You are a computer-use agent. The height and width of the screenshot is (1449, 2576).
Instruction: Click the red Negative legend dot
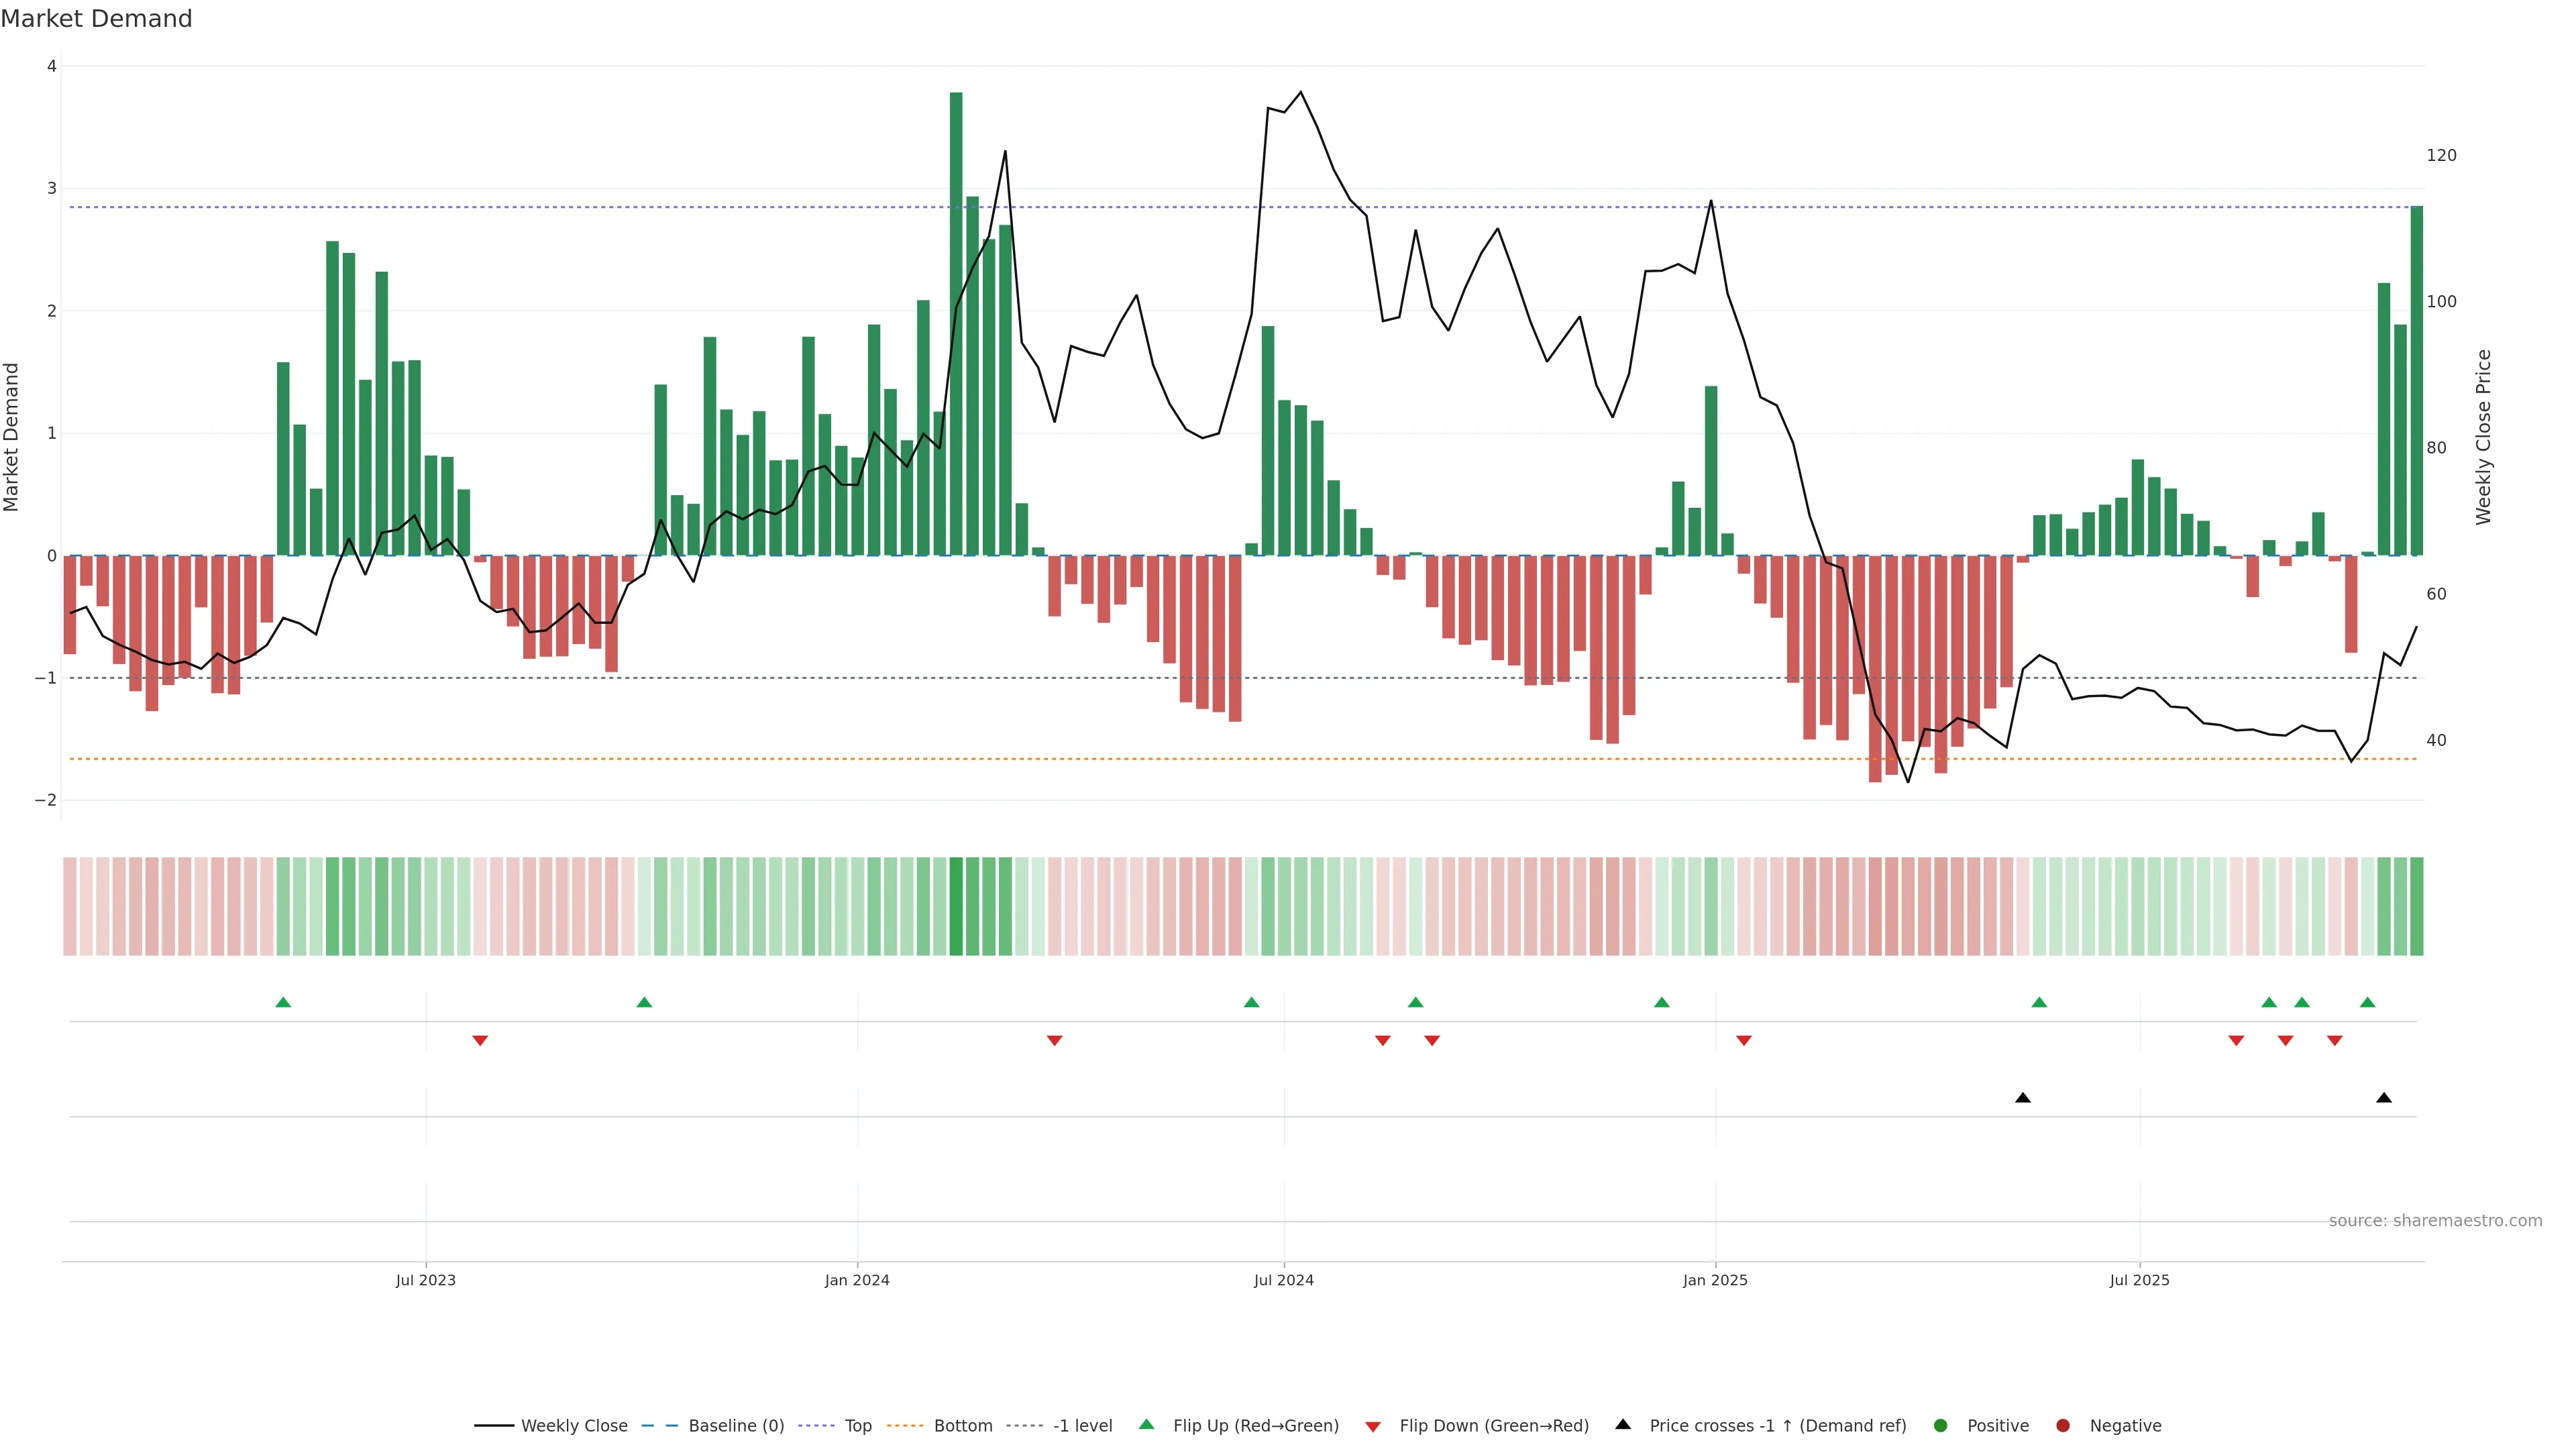pos(2063,1426)
